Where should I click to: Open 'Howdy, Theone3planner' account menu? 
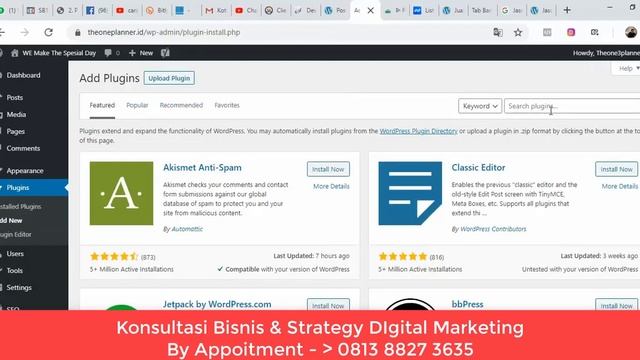coord(606,53)
